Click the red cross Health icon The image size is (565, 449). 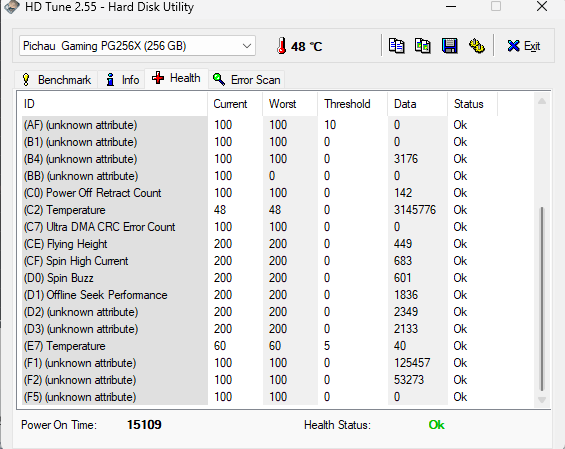coord(158,78)
